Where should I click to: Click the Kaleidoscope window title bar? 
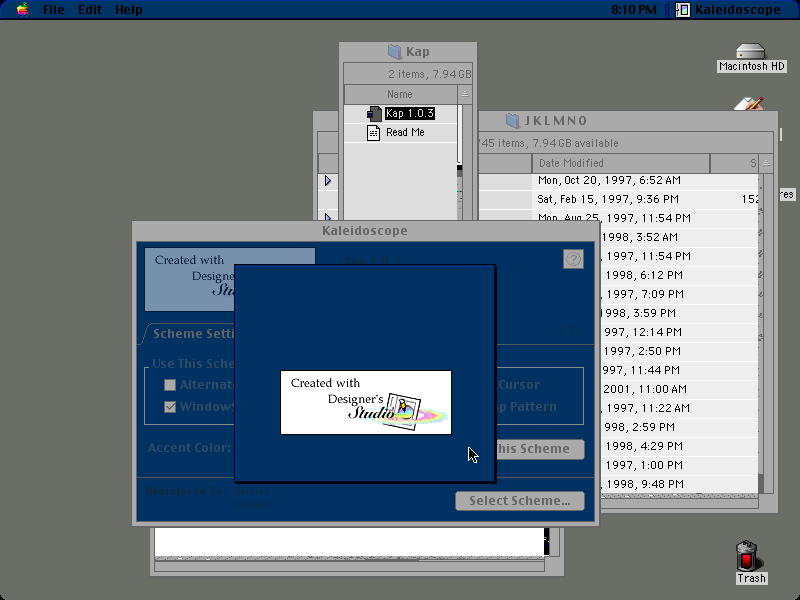pyautogui.click(x=364, y=231)
